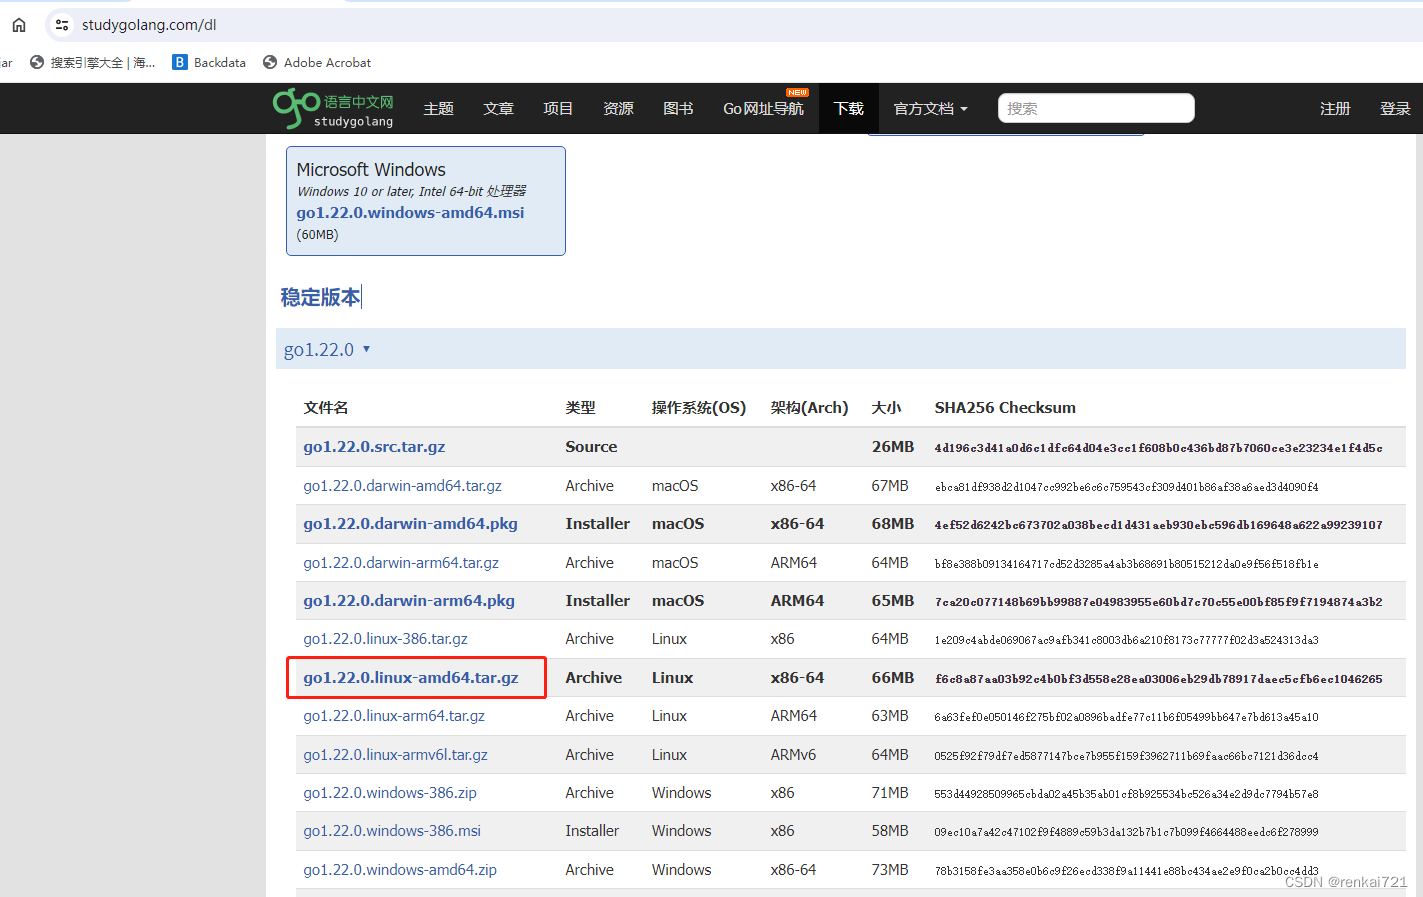Open the 图书 menu item

(678, 108)
